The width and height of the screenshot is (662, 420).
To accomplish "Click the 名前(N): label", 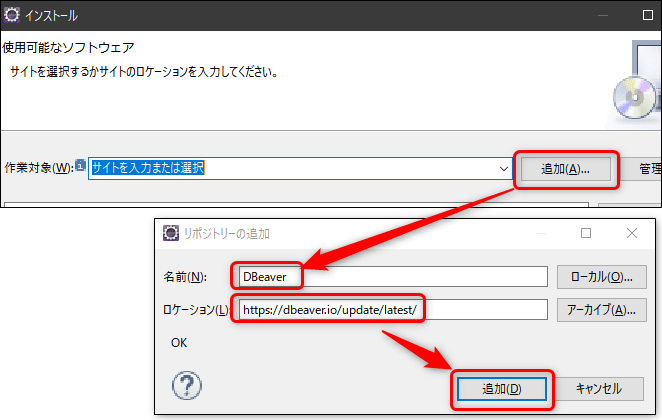I will tap(185, 277).
